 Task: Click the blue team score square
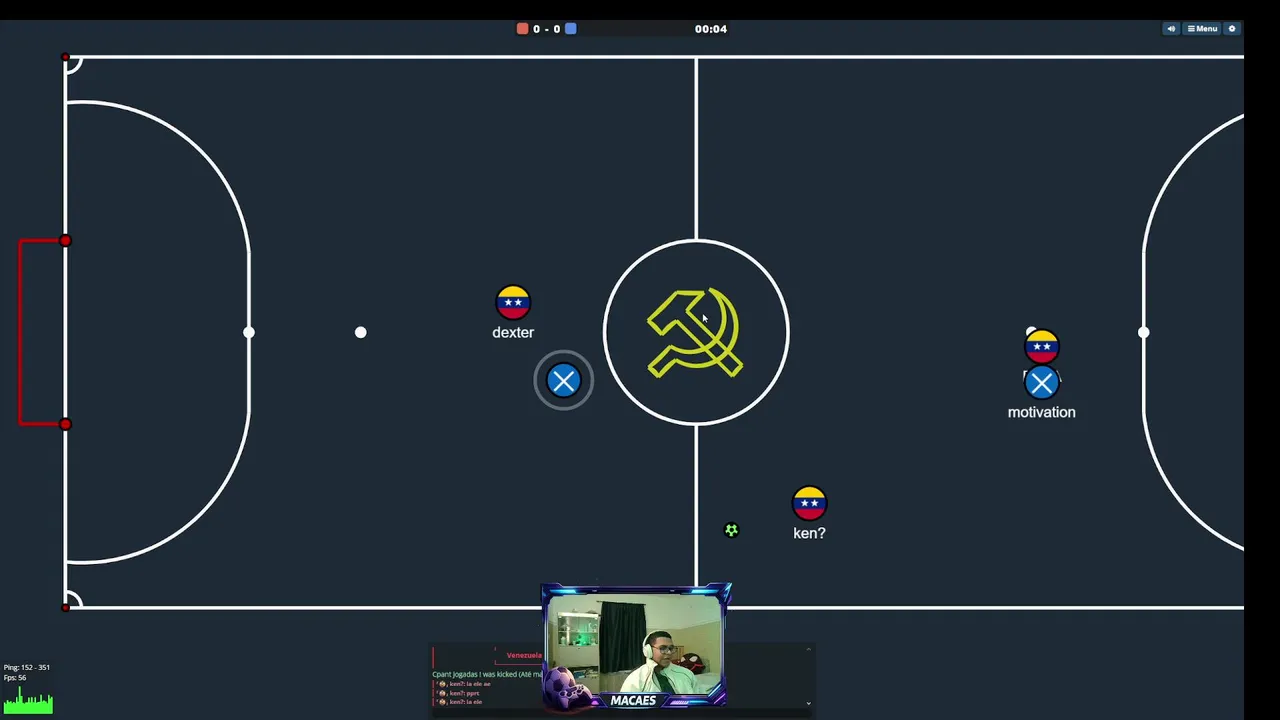click(x=570, y=29)
